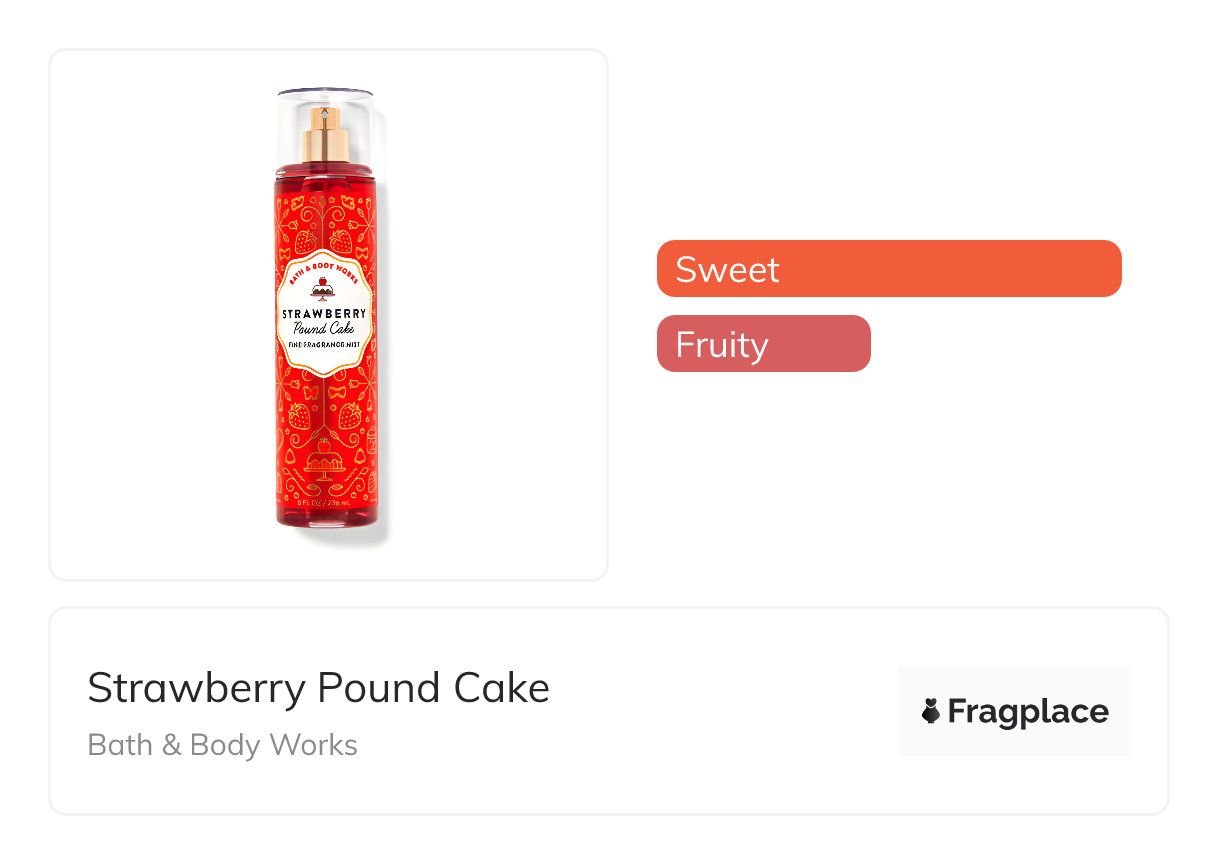The image size is (1218, 864).
Task: Click the "Bath & Body Works" arc on label
Action: point(326,274)
